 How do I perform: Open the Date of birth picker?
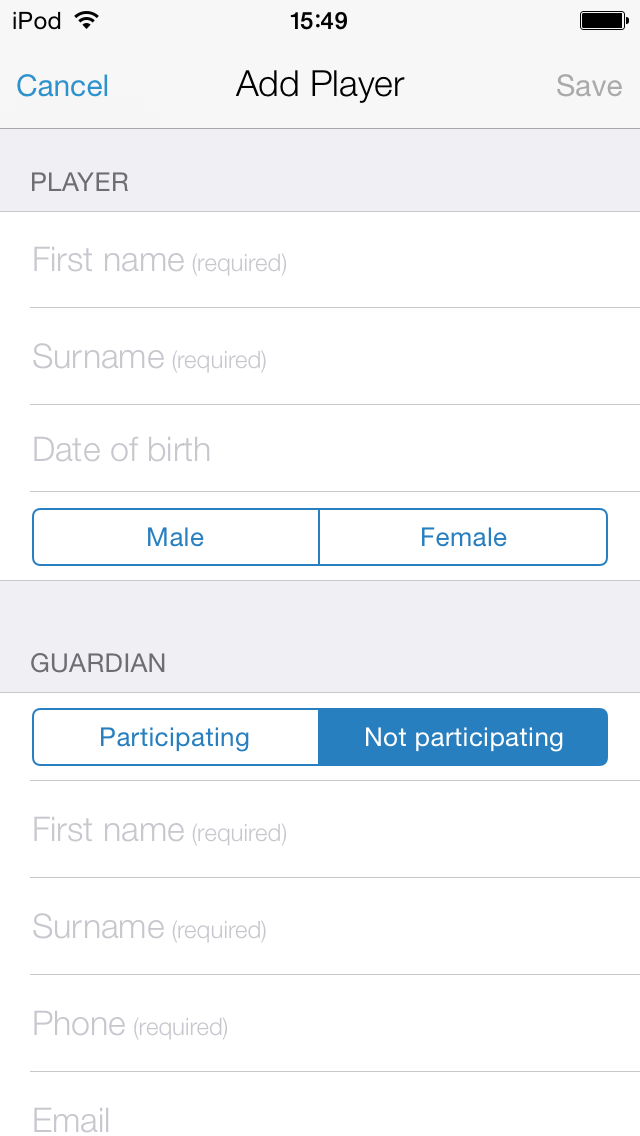pyautogui.click(x=320, y=450)
